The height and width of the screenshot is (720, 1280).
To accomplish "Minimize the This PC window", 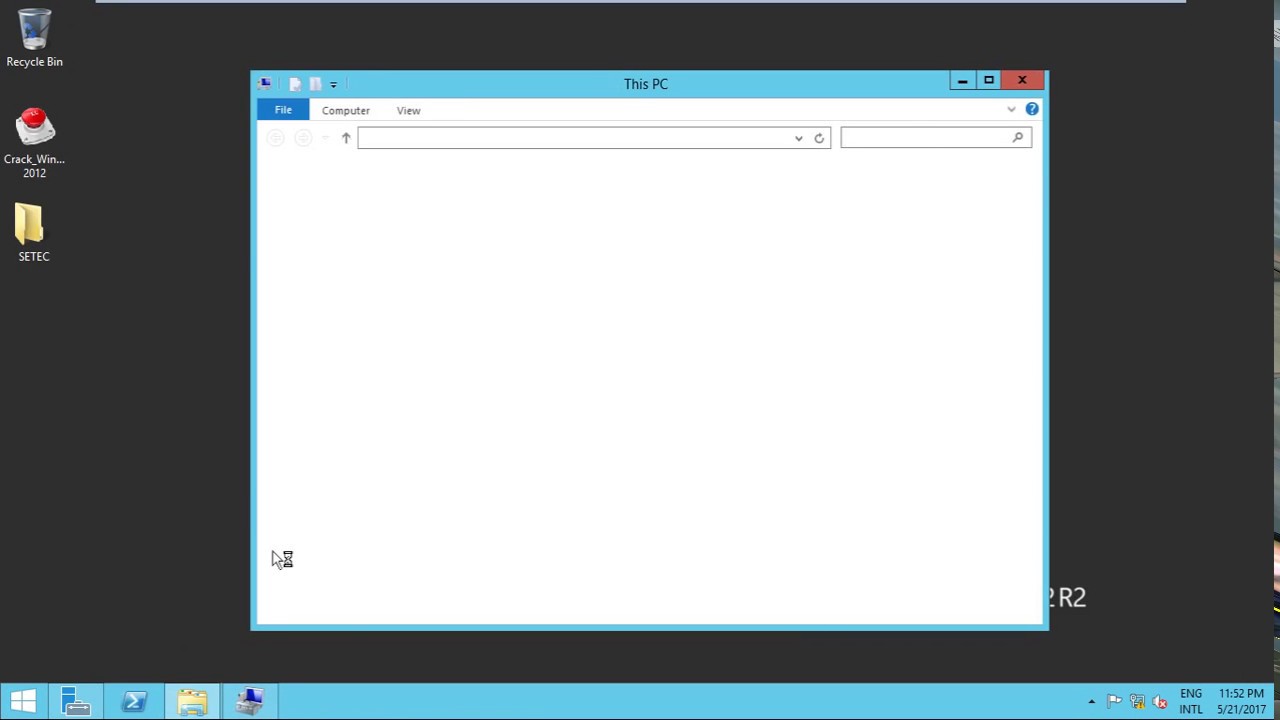I will pos(962,81).
